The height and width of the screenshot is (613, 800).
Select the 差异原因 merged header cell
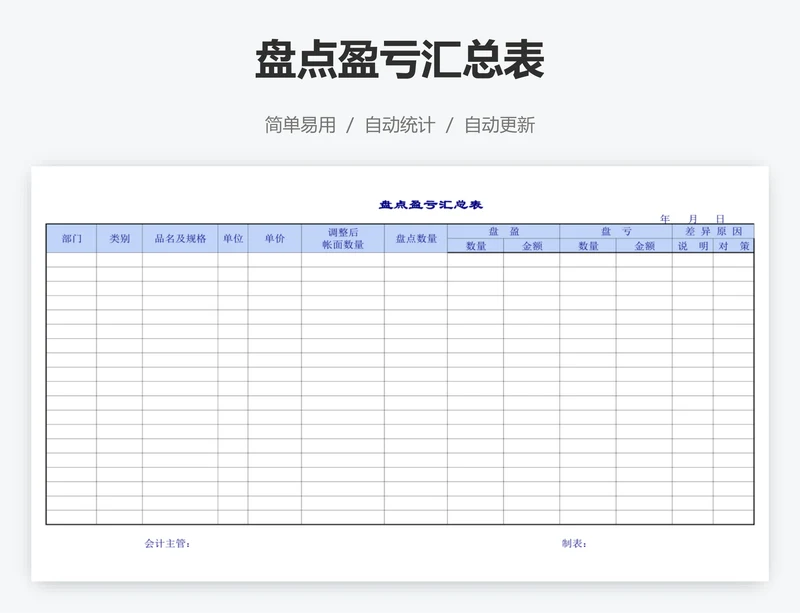click(x=713, y=231)
